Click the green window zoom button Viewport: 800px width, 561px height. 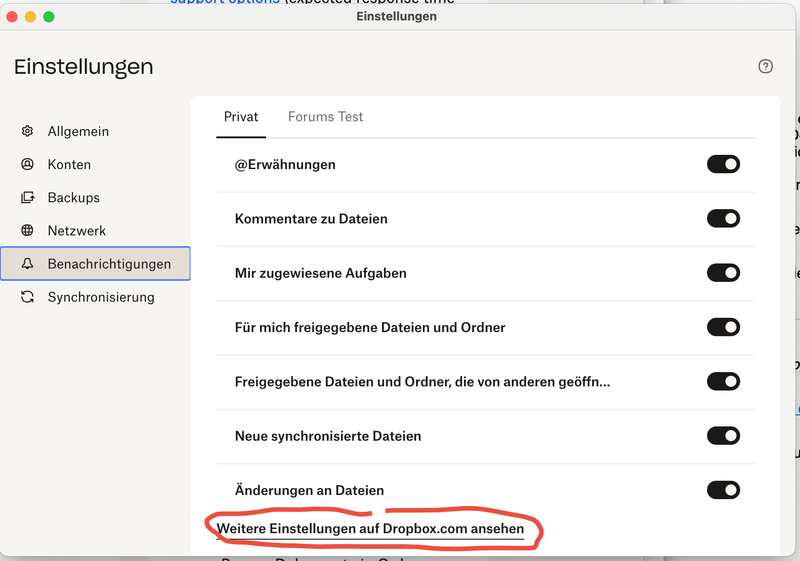(49, 17)
